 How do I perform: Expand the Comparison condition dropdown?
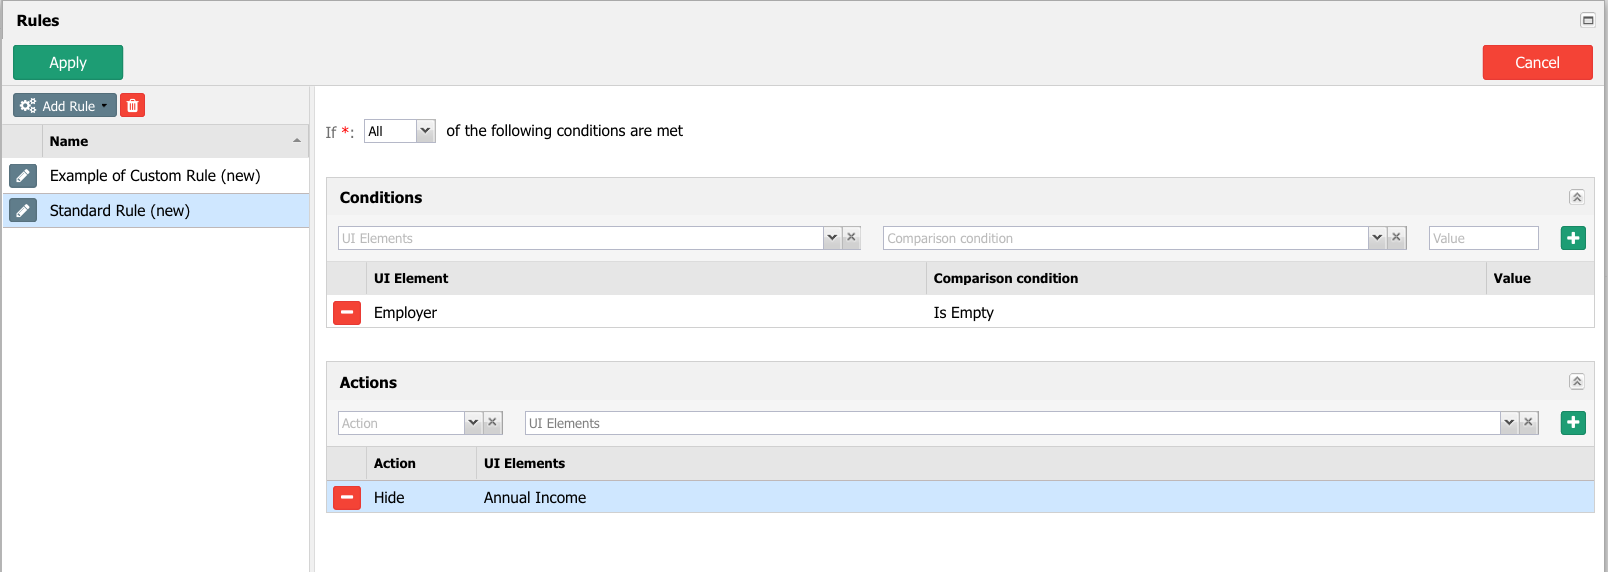point(1377,238)
